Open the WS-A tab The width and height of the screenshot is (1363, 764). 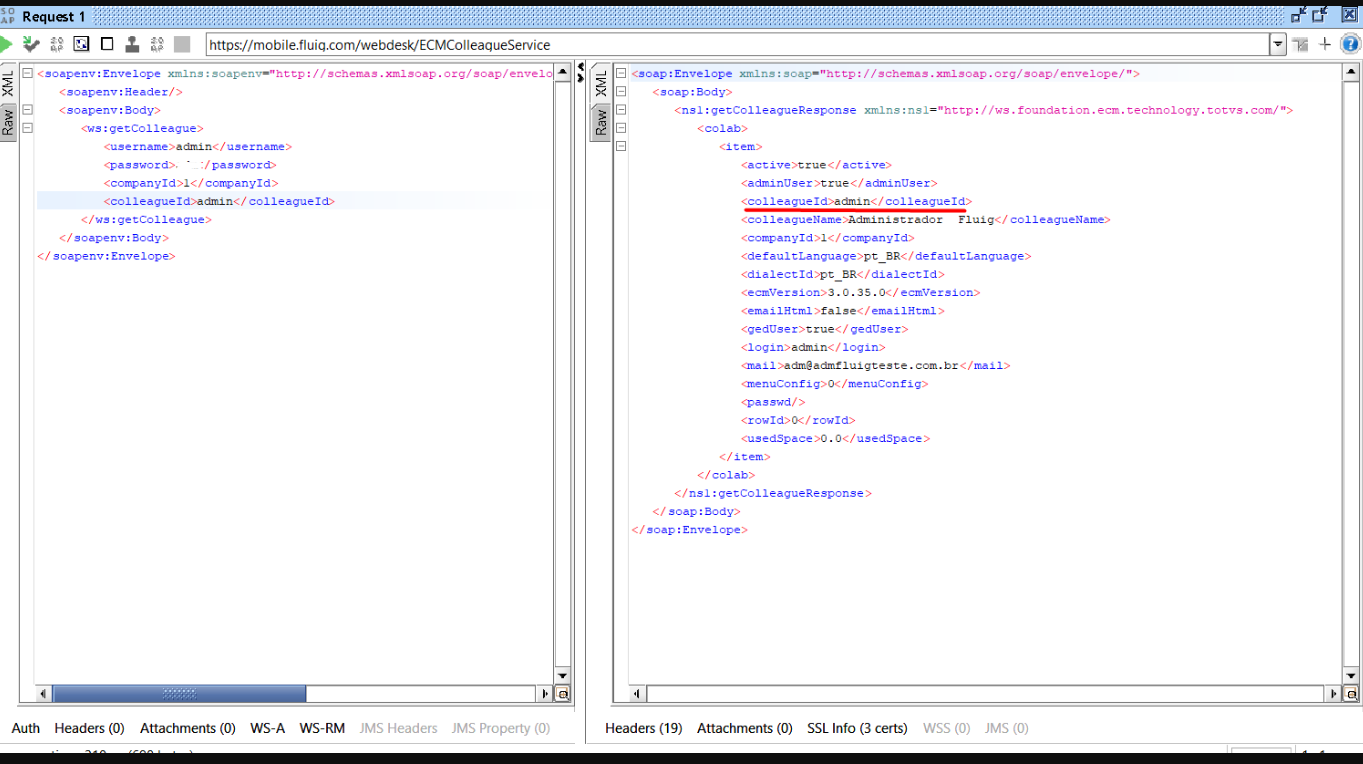click(267, 728)
